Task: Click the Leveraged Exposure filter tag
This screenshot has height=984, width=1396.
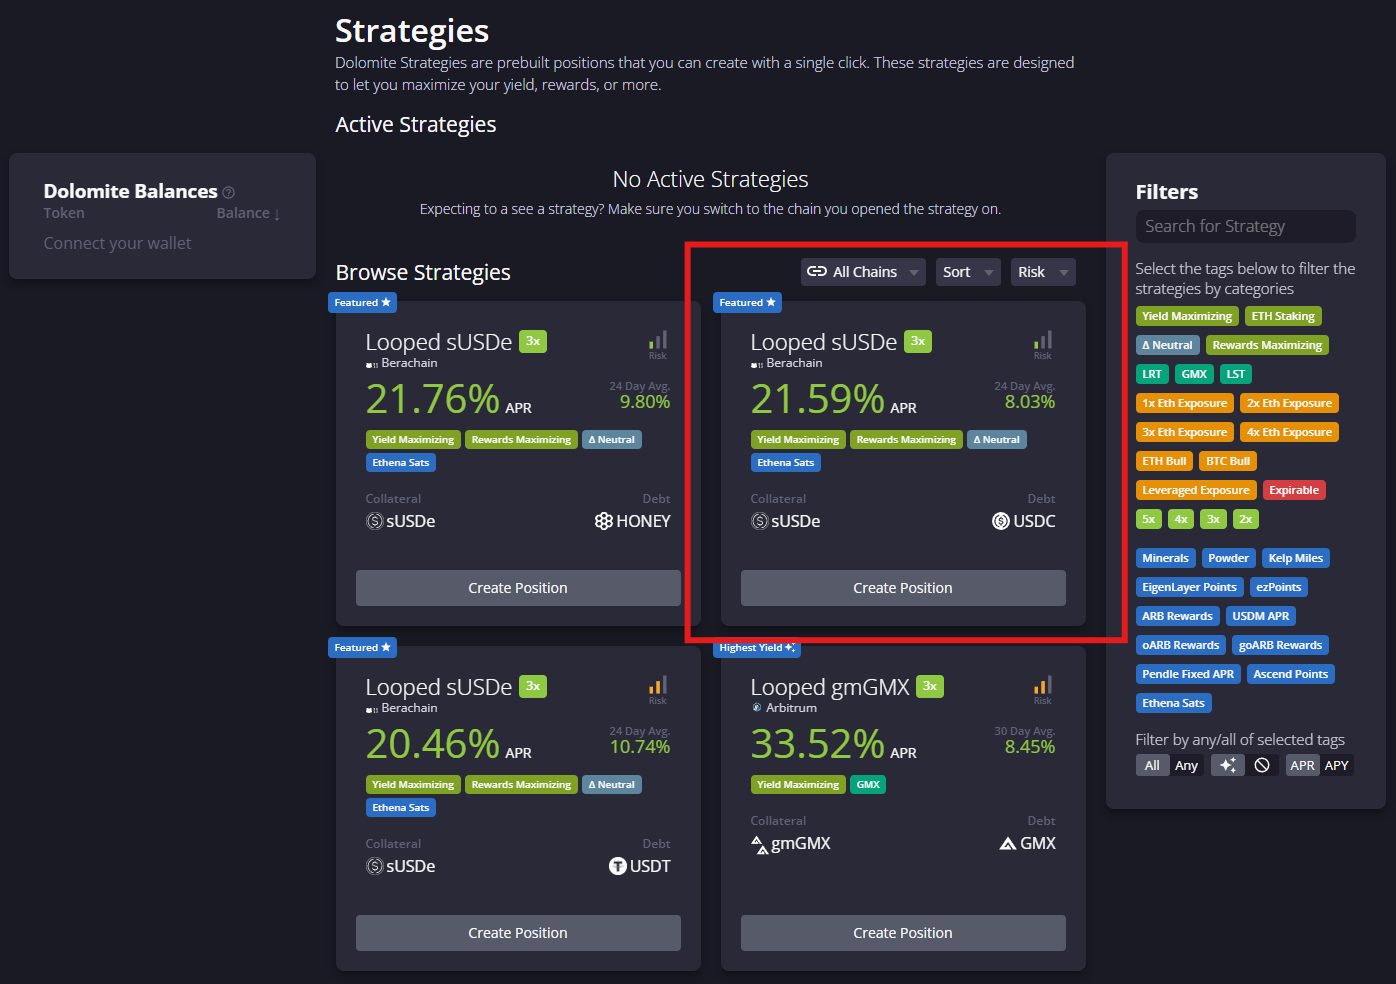Action: pos(1196,490)
